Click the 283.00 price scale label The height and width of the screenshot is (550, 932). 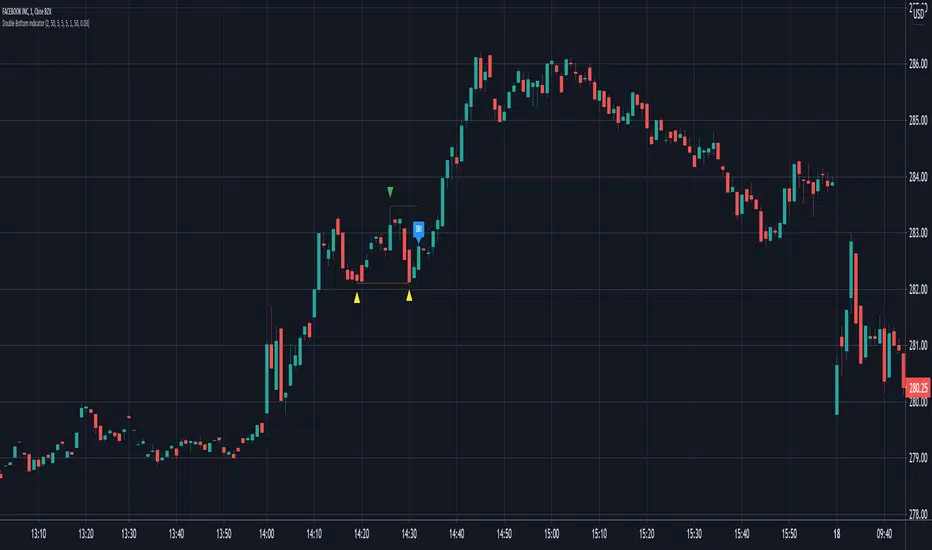[x=918, y=233]
